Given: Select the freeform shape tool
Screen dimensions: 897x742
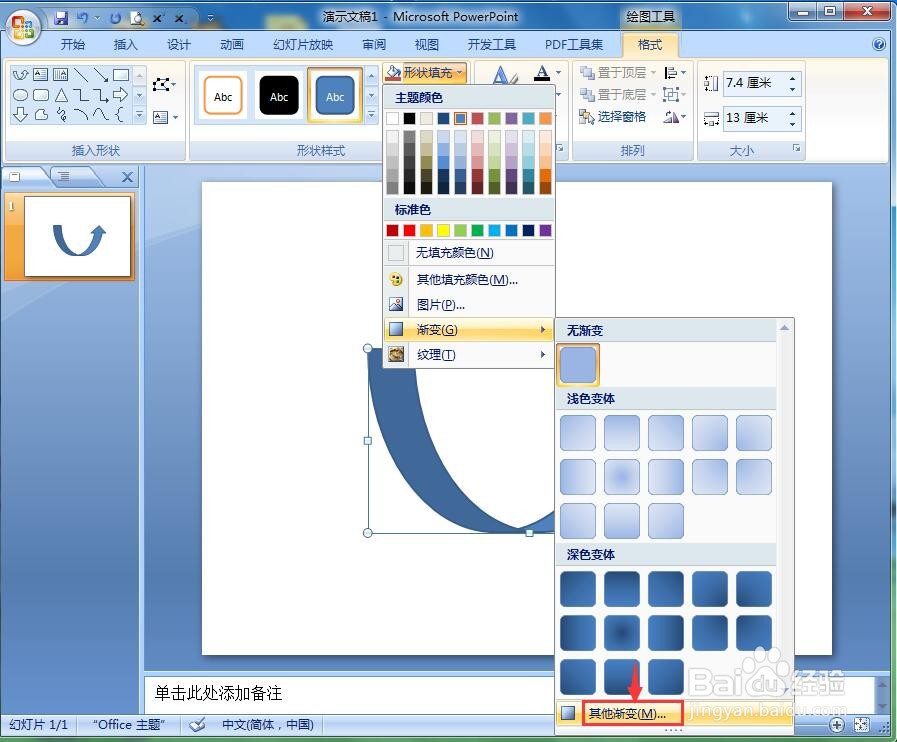Looking at the screenshot, I should [x=41, y=115].
